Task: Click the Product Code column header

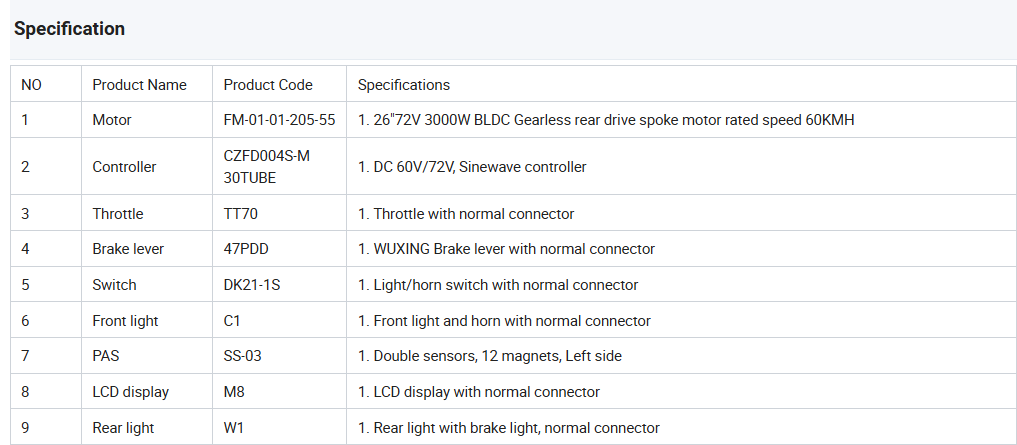Action: 268,85
